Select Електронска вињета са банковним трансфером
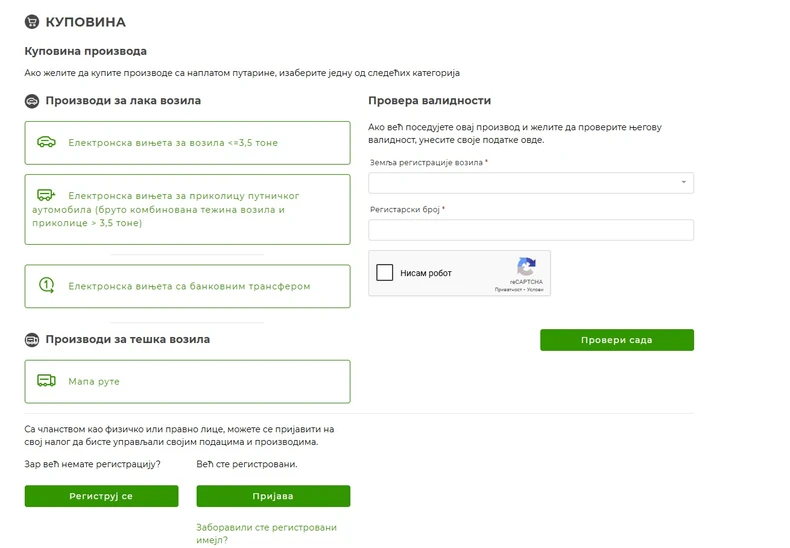This screenshot has width=790, height=548. [x=189, y=286]
